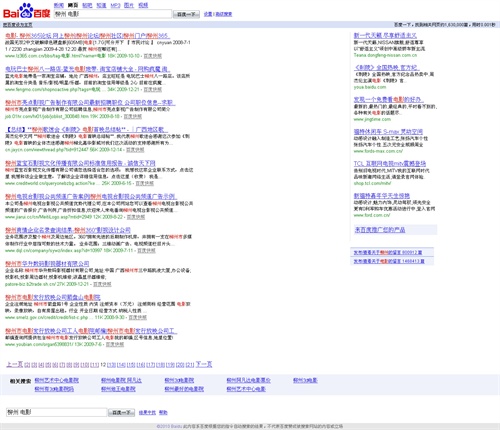The width and height of the screenshot is (500, 430).
Task: Open the message link ending 600912 篇
Action: point(388,253)
